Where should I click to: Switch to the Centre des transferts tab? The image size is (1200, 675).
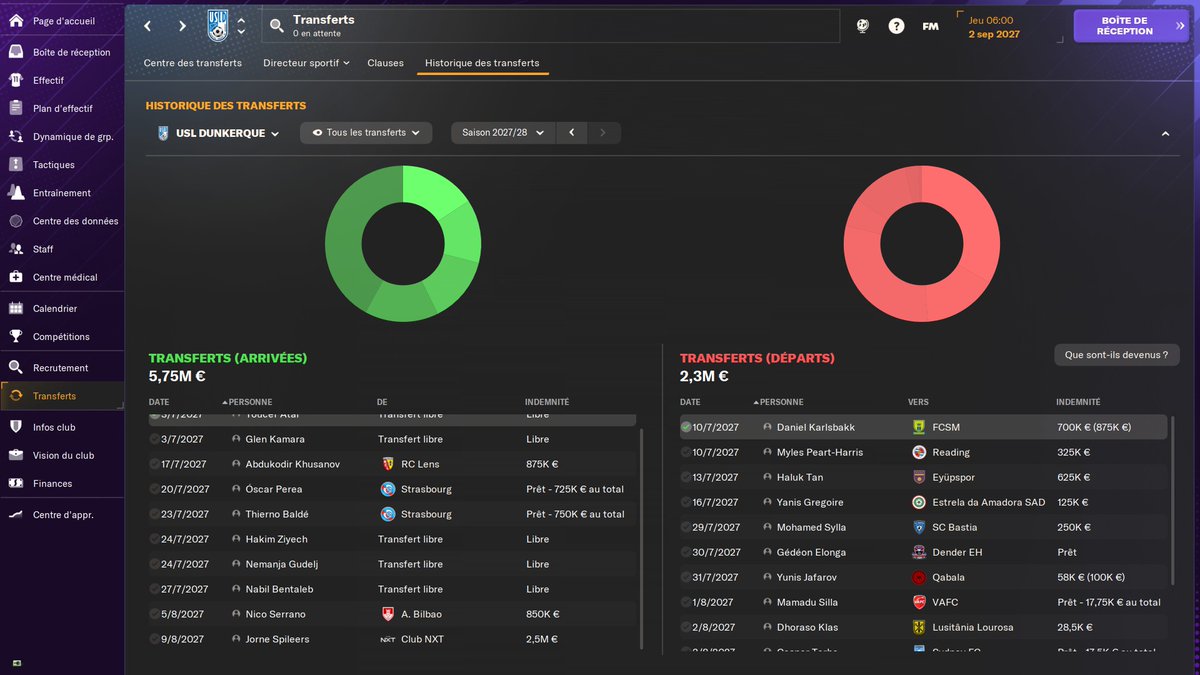tap(193, 63)
